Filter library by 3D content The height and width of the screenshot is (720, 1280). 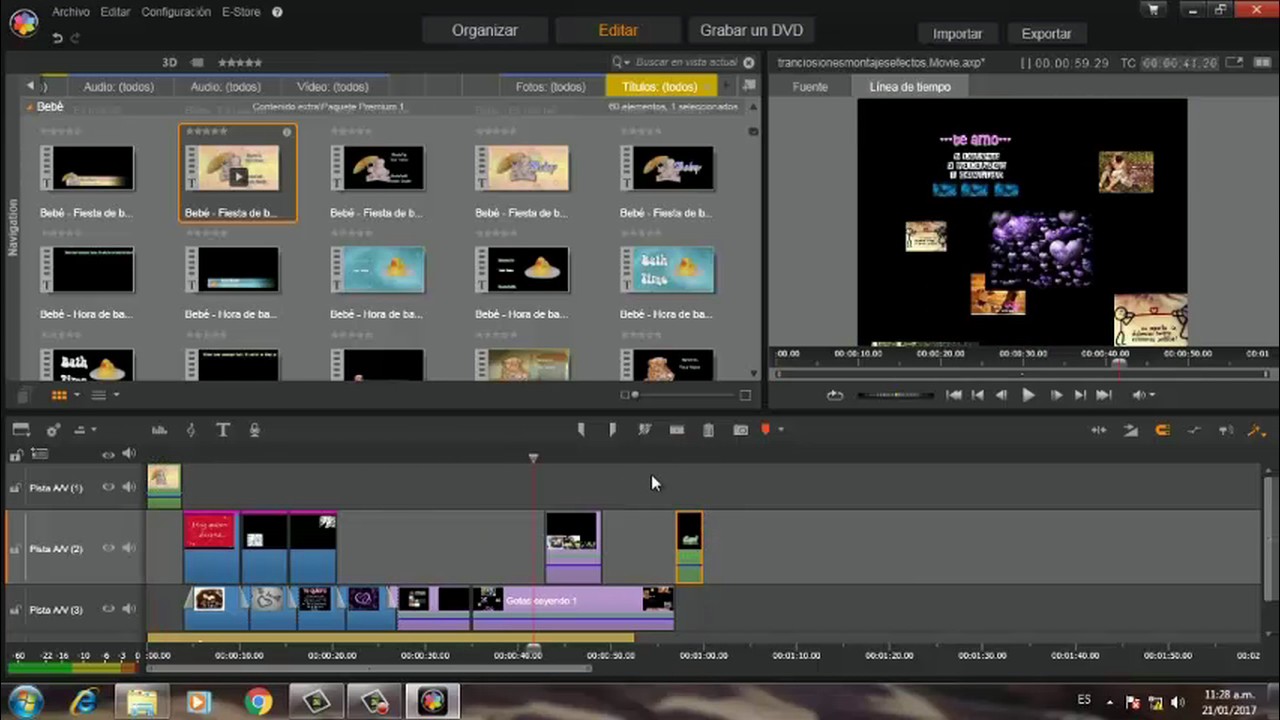click(x=170, y=62)
